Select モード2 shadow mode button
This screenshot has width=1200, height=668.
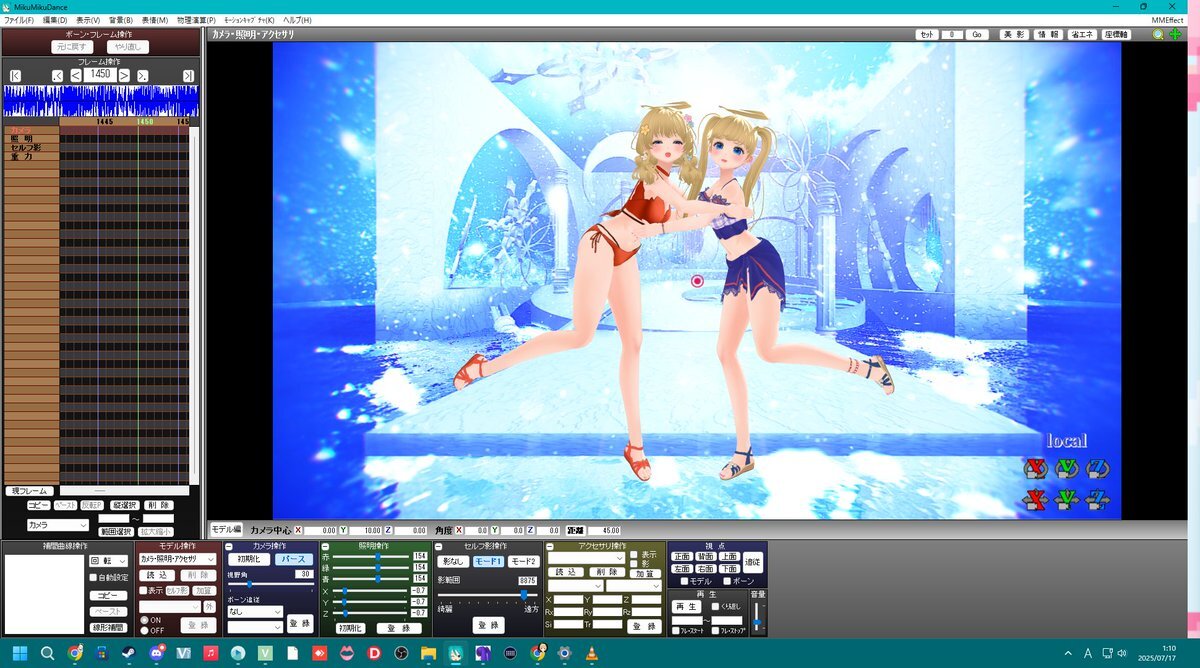523,562
